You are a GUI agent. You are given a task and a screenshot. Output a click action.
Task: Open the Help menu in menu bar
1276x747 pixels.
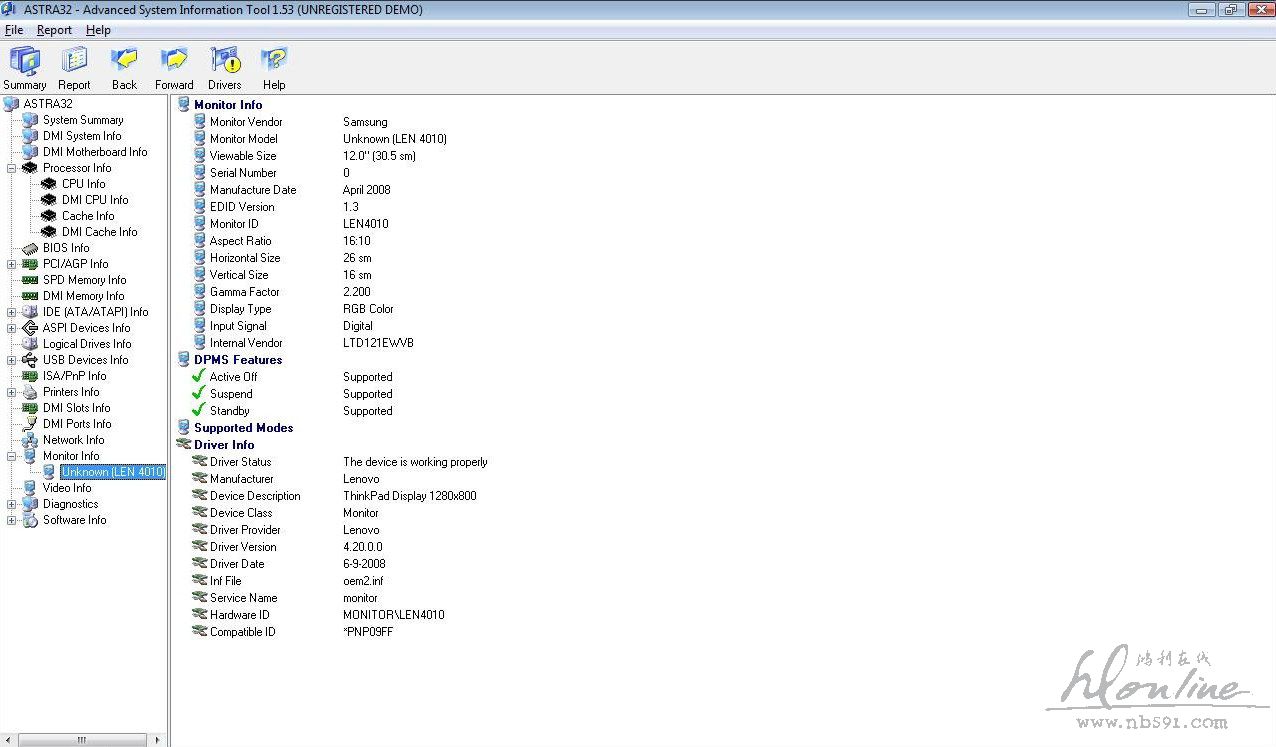point(98,30)
